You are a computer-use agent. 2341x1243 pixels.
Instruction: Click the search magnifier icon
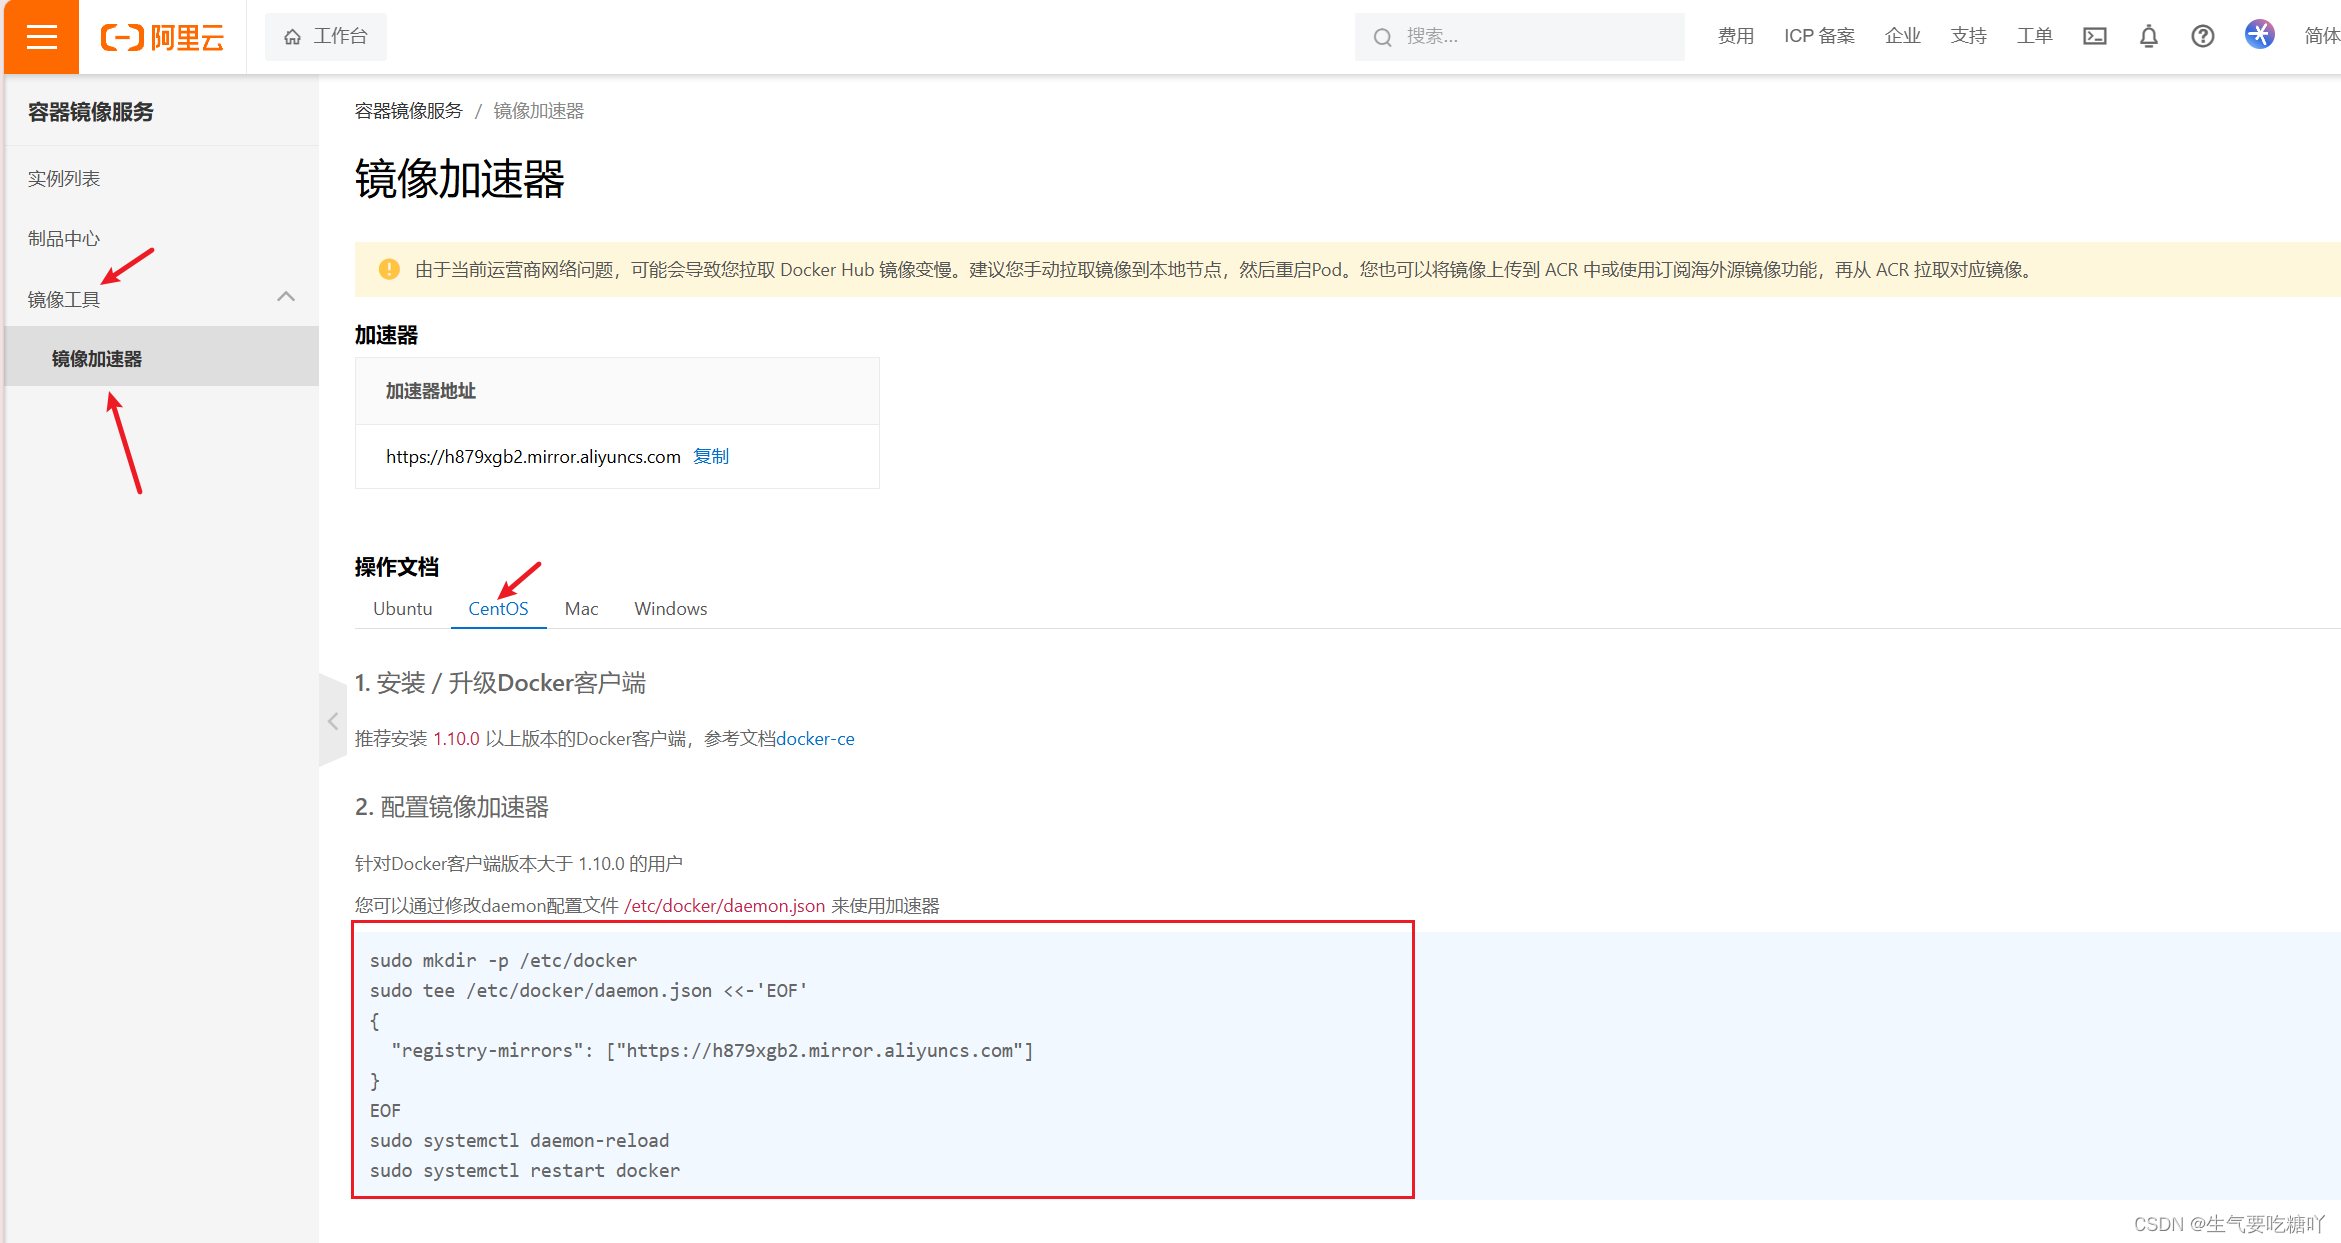click(x=1382, y=37)
